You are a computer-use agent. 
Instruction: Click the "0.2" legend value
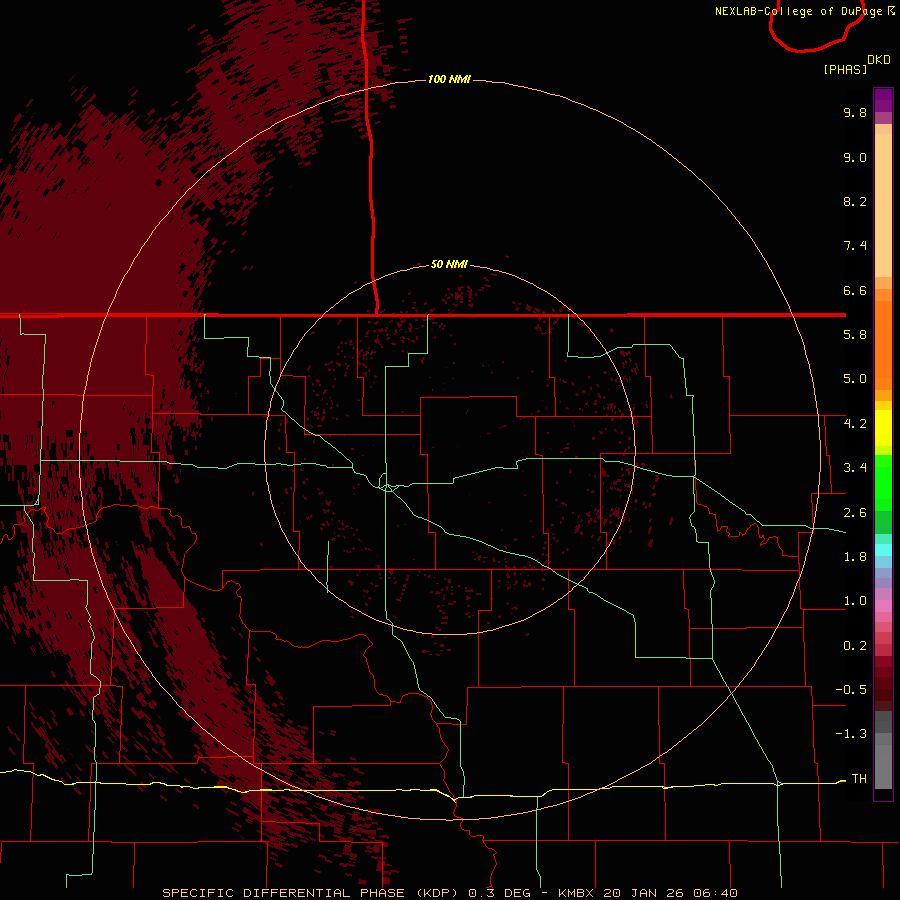tap(855, 646)
